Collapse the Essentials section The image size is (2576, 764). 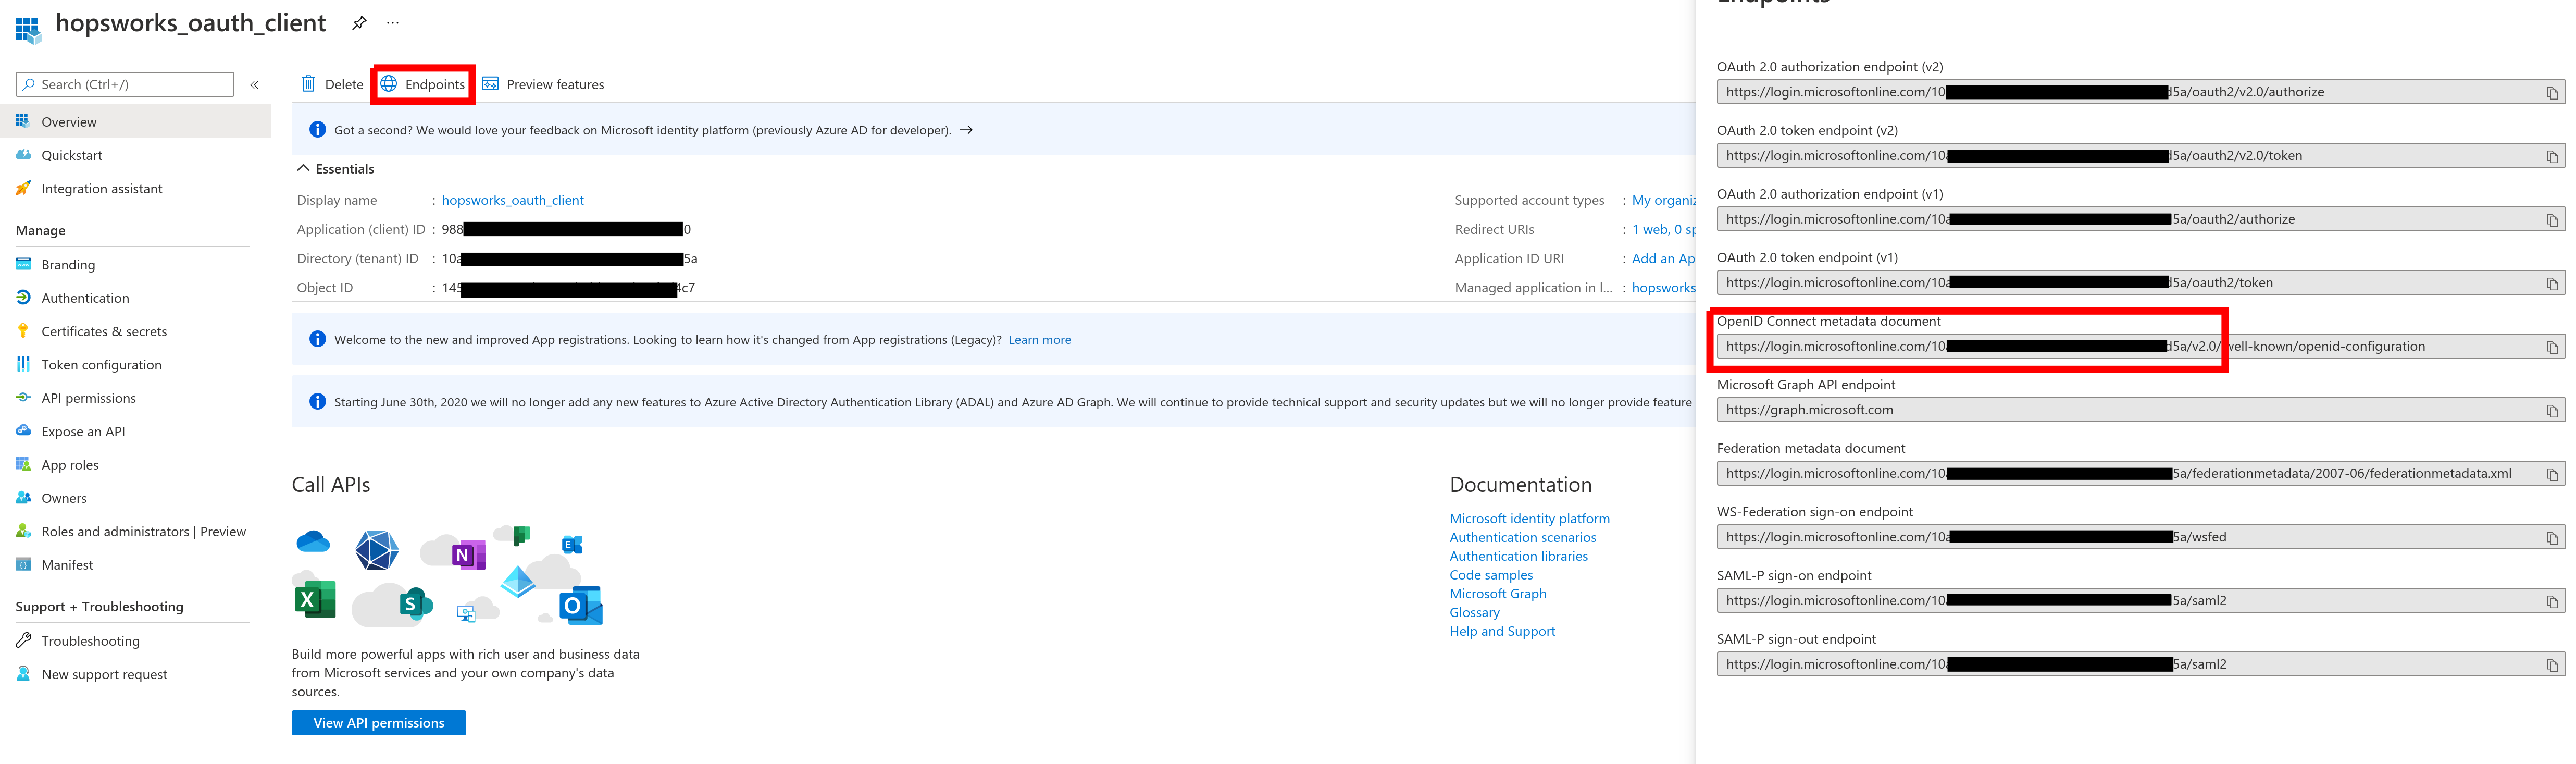(x=304, y=169)
